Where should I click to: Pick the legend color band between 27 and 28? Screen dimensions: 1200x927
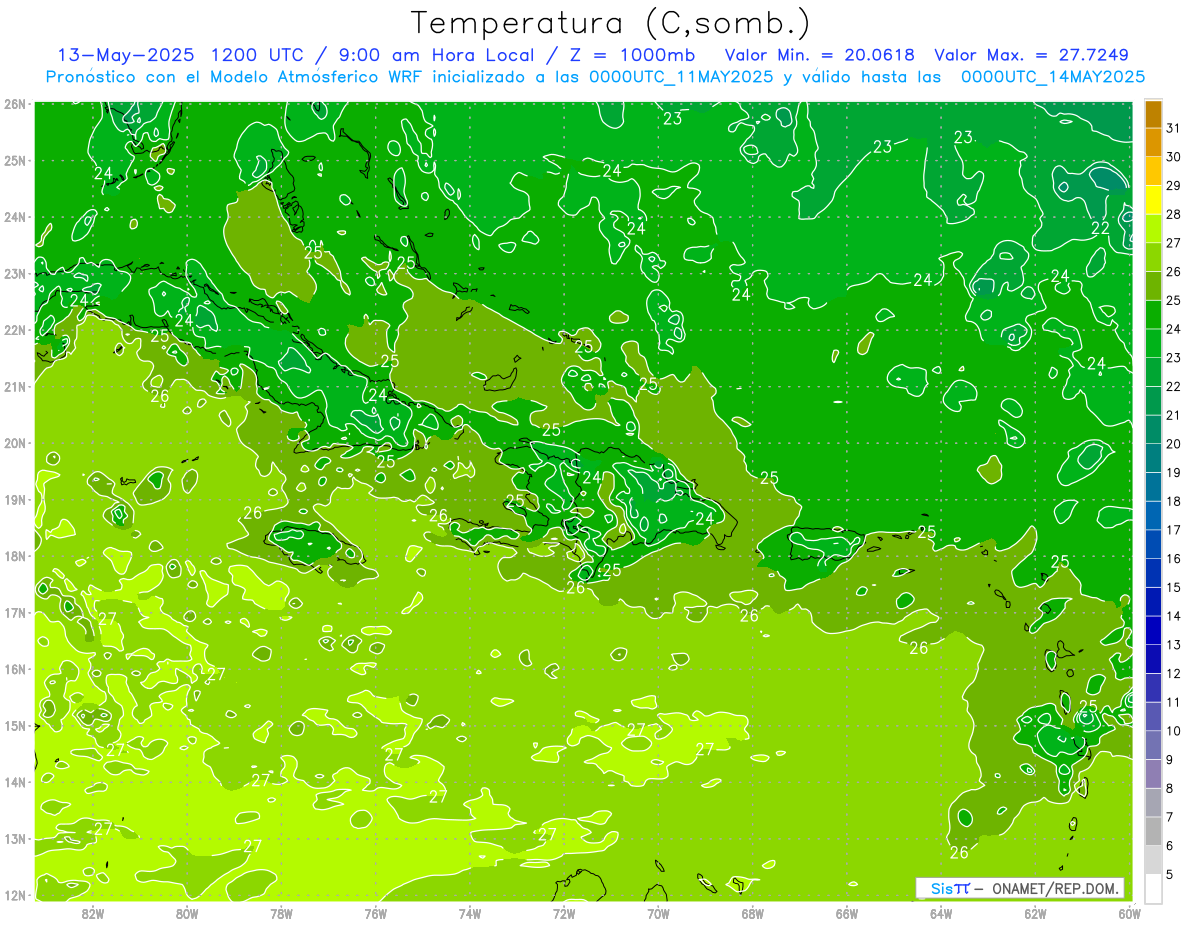click(x=1153, y=228)
